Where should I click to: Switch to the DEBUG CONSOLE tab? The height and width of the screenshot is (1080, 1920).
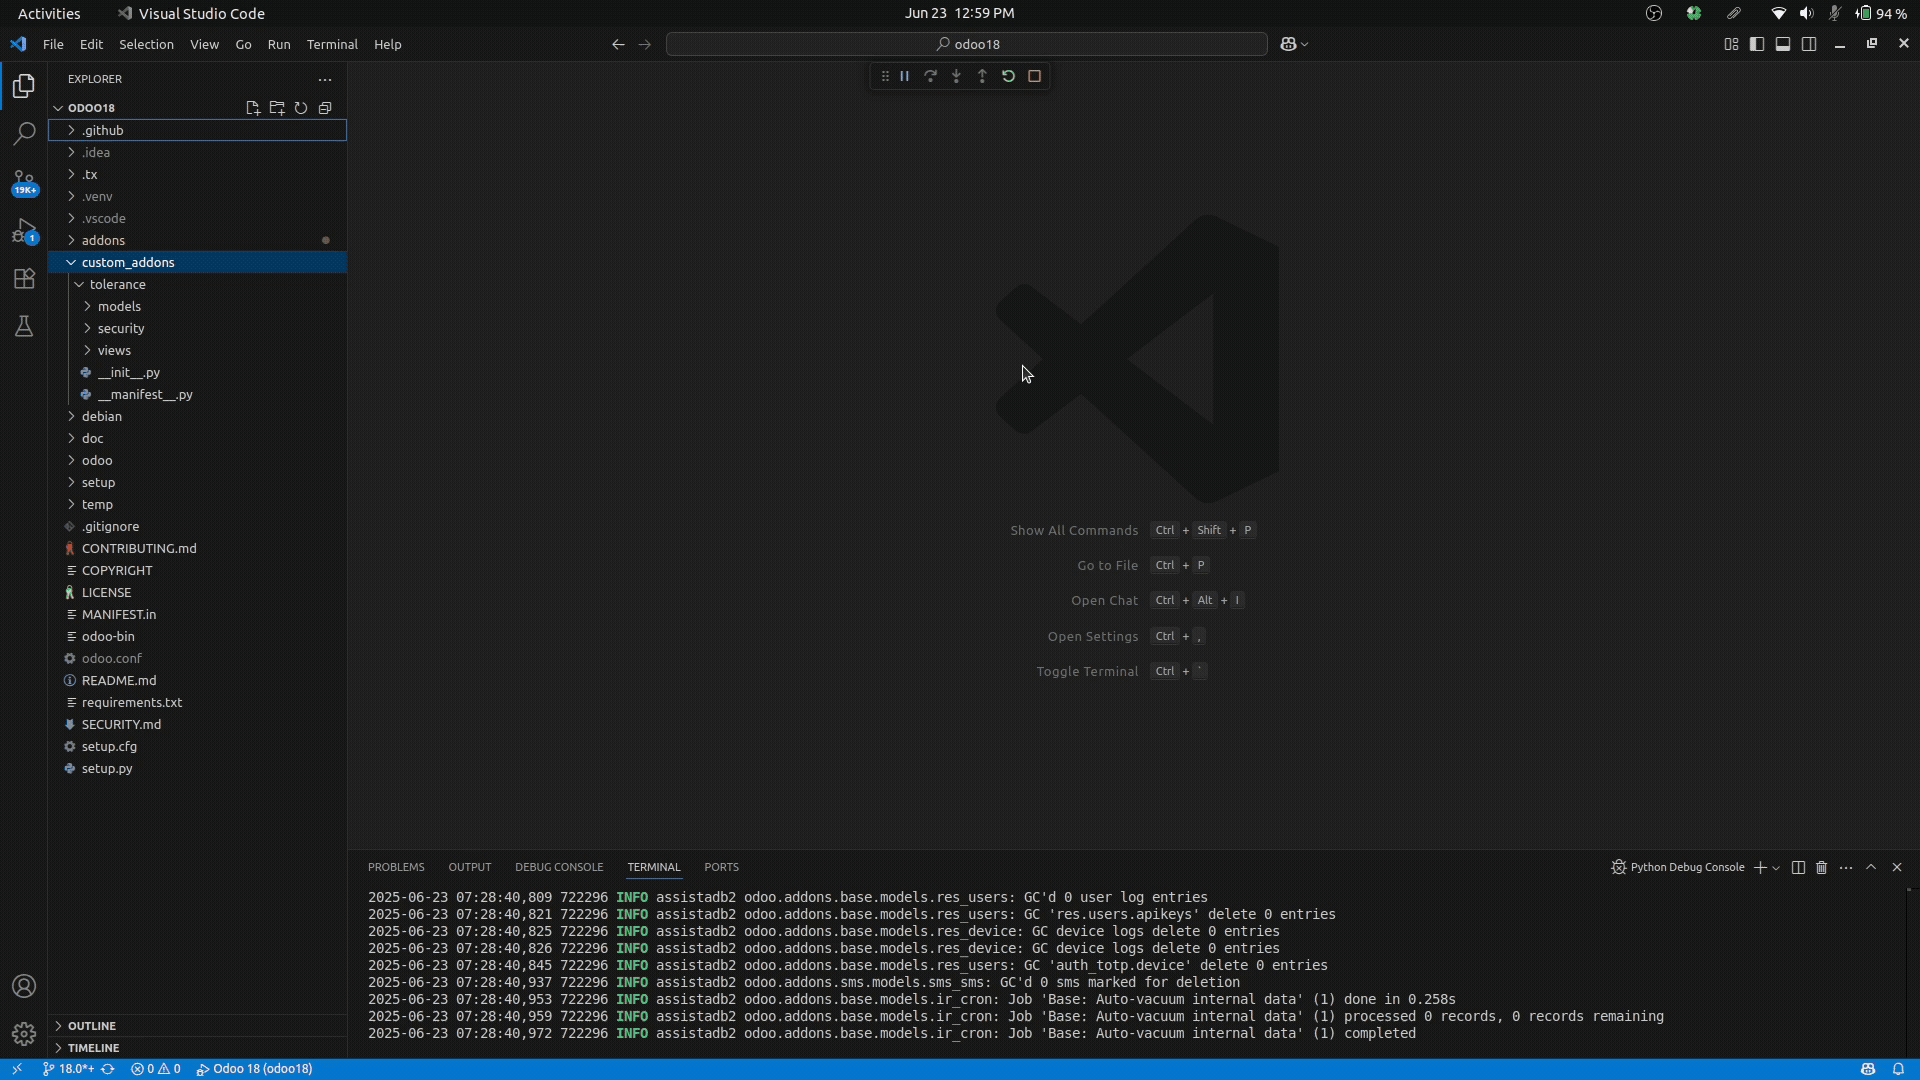pos(559,867)
